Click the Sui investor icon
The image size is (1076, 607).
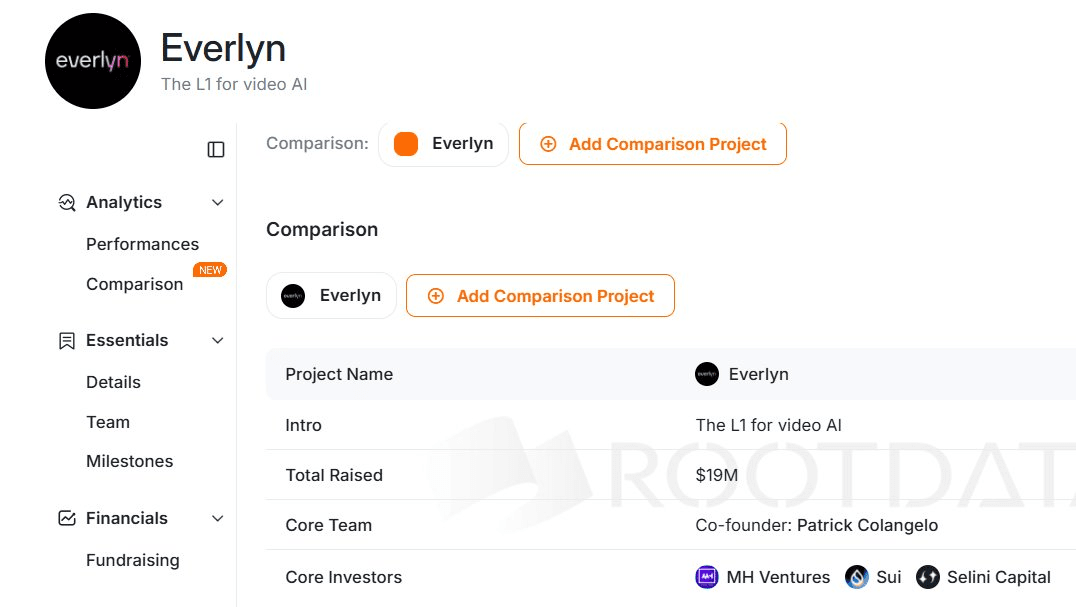[856, 577]
